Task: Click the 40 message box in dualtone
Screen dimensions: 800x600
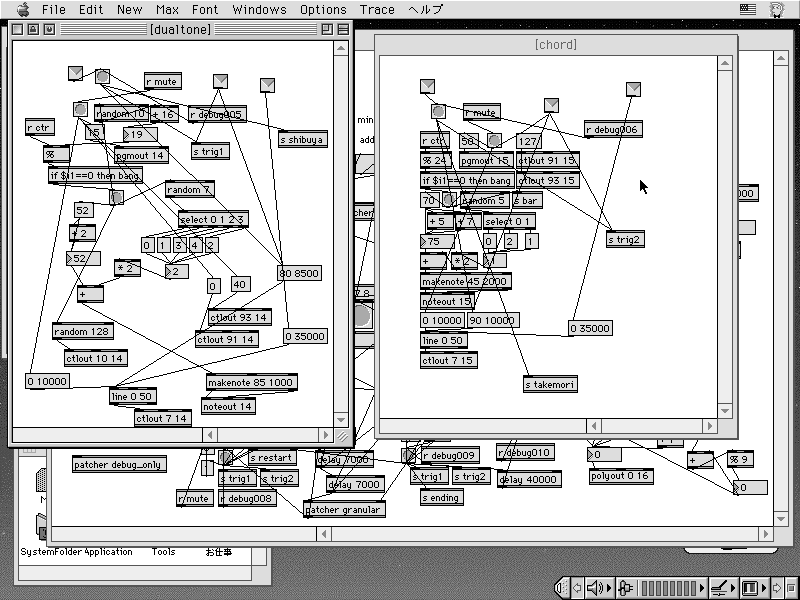Action: point(240,284)
